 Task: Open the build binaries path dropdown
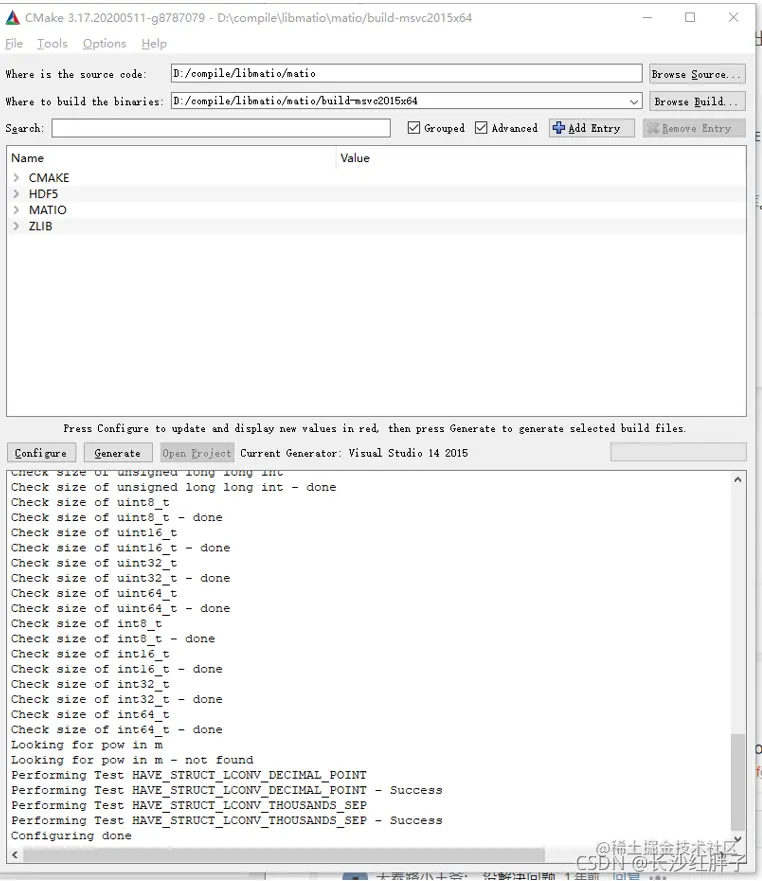[634, 102]
